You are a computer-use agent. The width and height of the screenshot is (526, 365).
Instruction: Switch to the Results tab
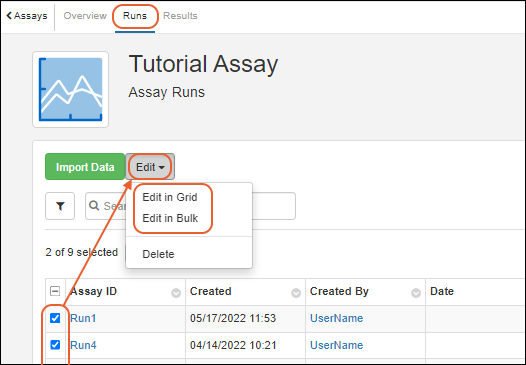[180, 16]
